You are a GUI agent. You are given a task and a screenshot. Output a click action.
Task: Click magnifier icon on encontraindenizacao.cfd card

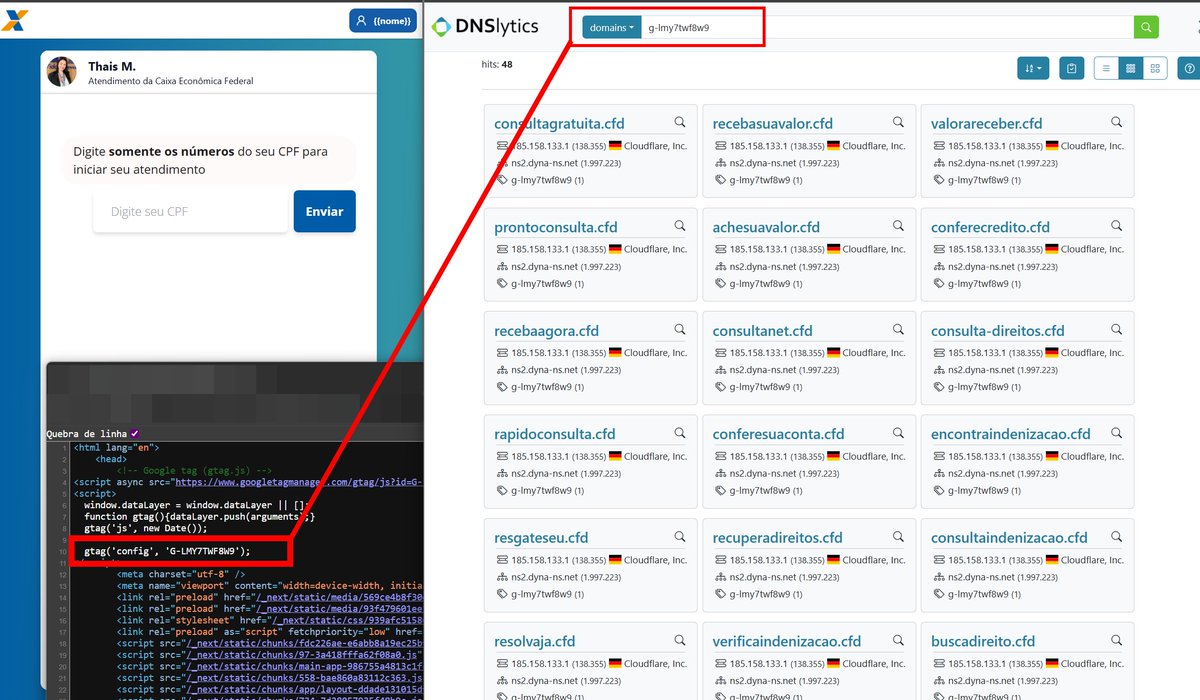pyautogui.click(x=1117, y=433)
